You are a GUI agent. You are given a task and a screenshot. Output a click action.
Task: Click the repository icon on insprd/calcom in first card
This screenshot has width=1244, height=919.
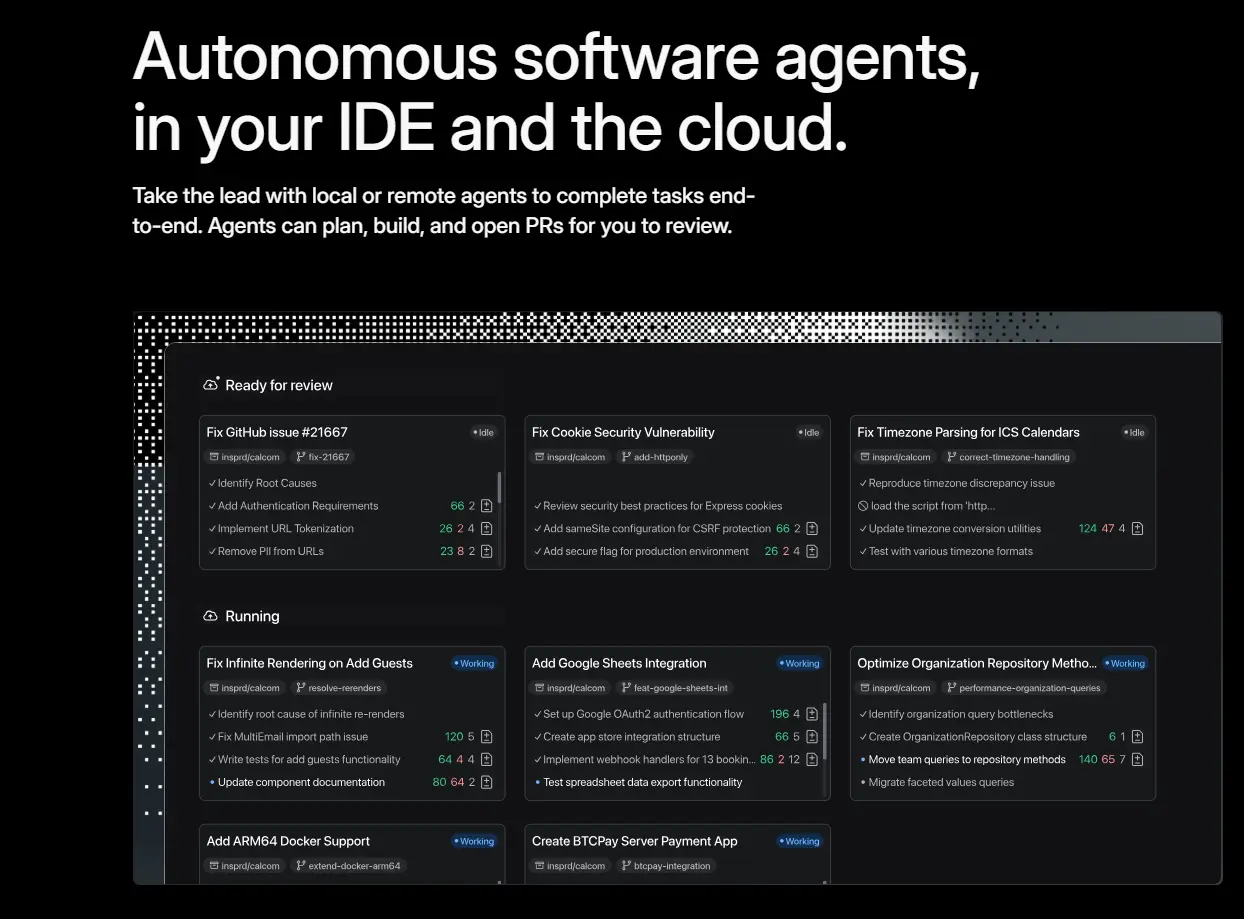pyautogui.click(x=215, y=457)
